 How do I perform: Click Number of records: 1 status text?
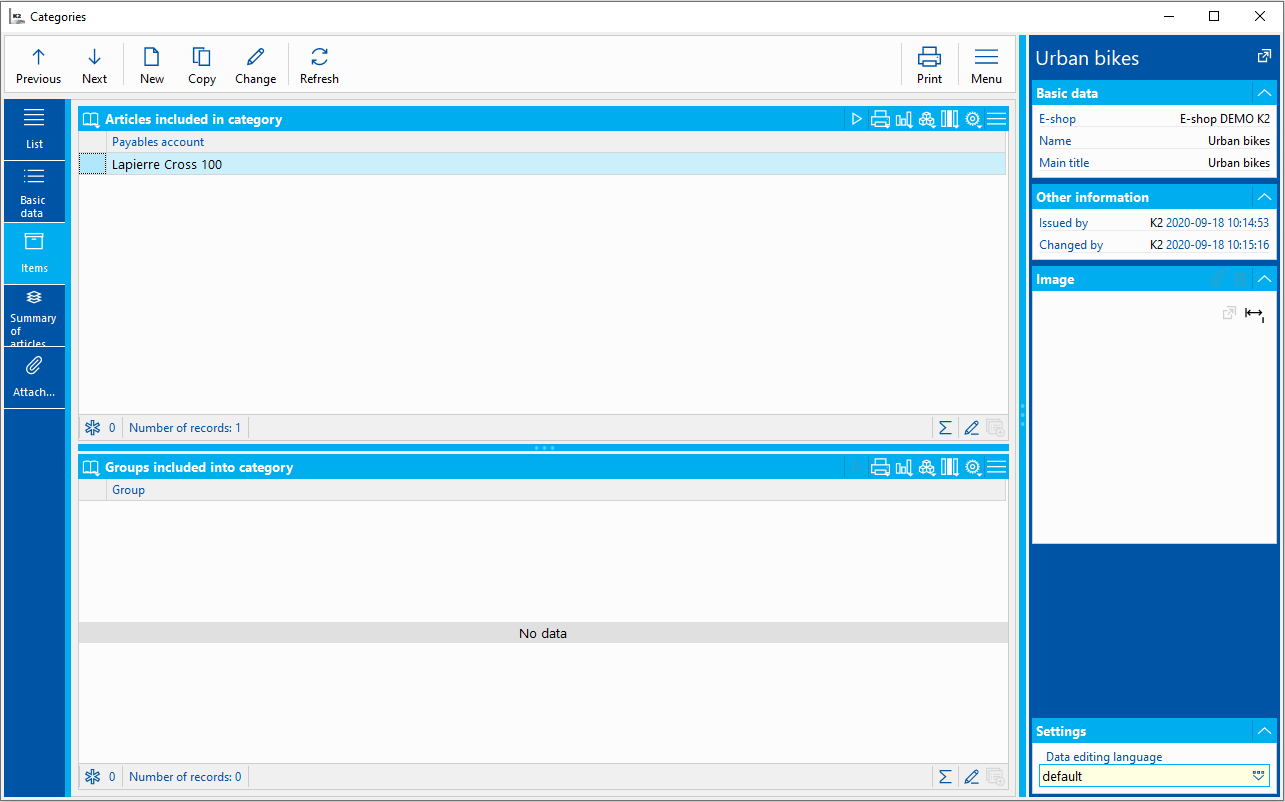click(185, 428)
